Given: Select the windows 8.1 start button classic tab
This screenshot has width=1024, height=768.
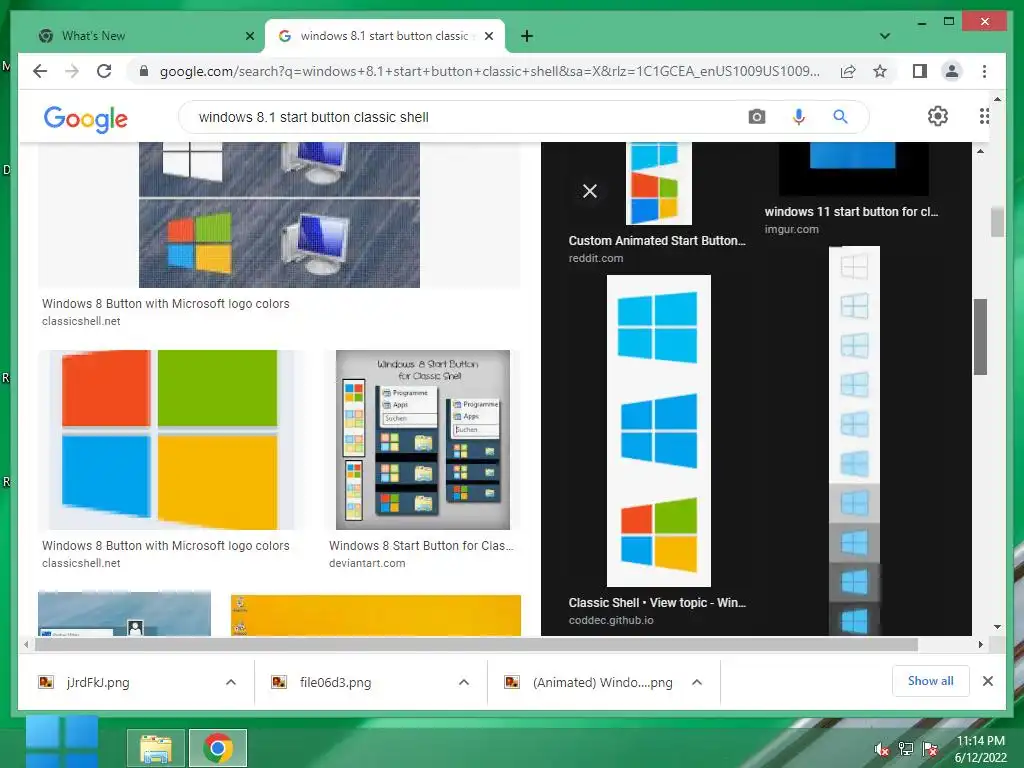Looking at the screenshot, I should (x=385, y=36).
